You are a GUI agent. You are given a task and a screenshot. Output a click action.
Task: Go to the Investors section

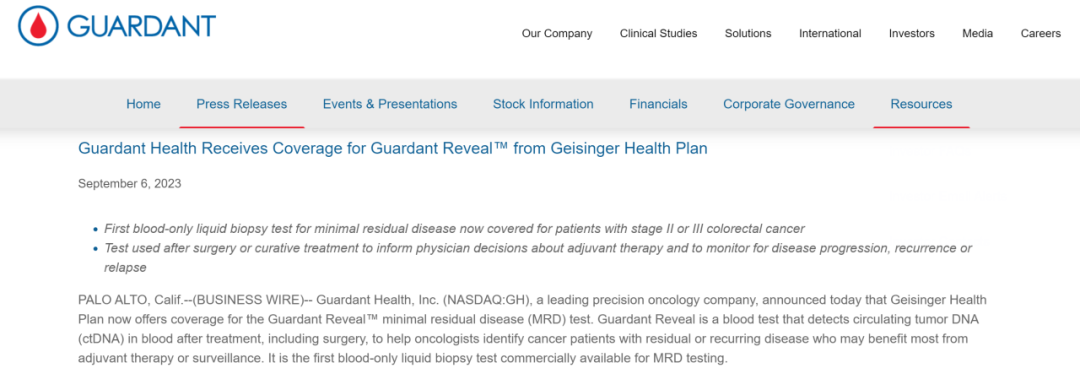coord(911,33)
